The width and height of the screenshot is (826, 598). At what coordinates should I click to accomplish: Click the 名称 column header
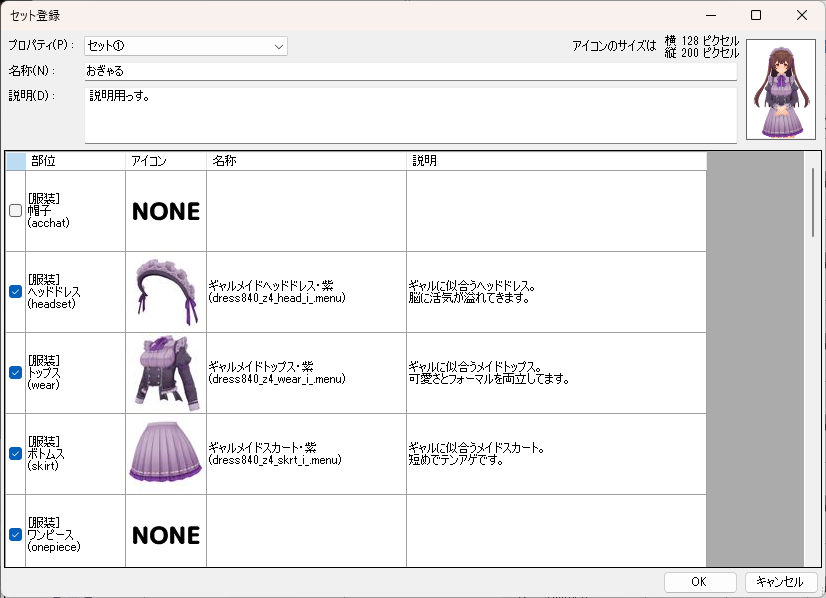tap(305, 161)
